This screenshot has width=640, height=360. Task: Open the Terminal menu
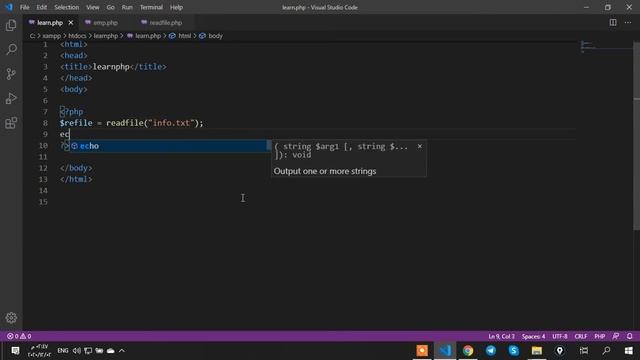(151, 7)
